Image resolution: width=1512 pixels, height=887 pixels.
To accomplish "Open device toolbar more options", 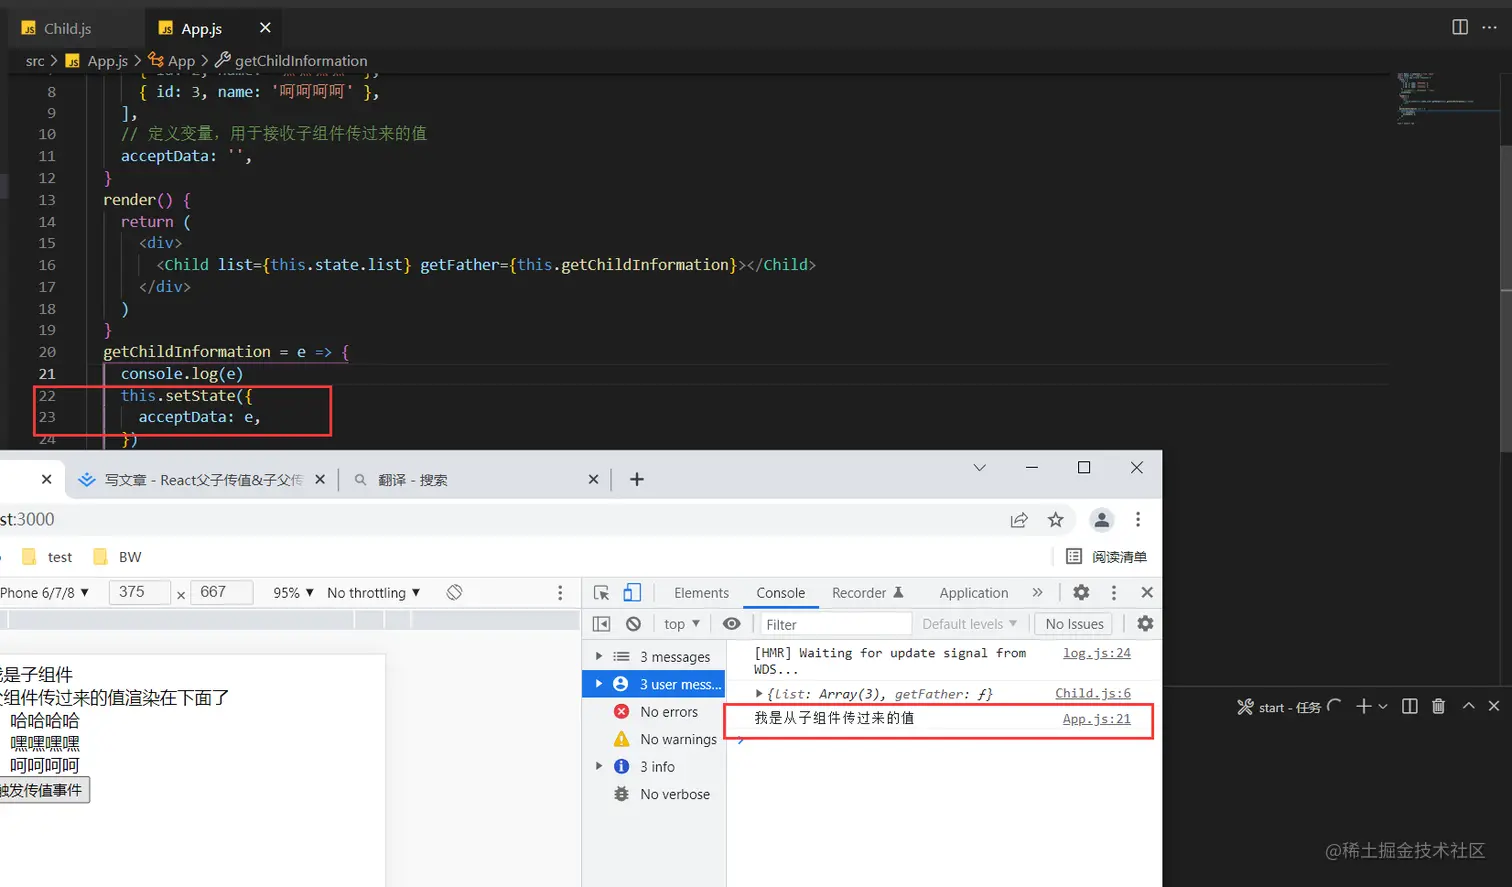I will tap(560, 593).
